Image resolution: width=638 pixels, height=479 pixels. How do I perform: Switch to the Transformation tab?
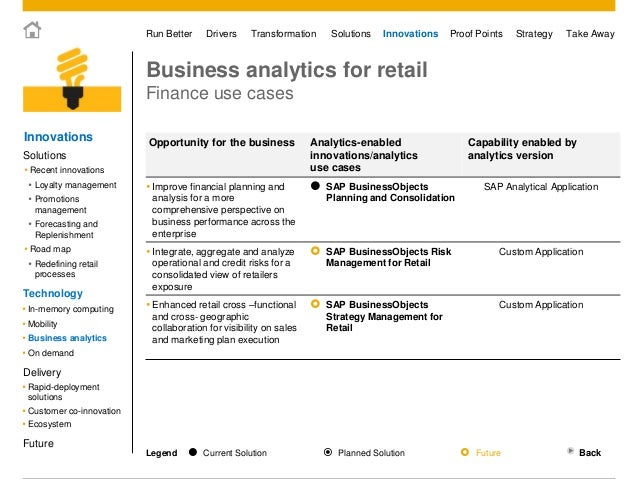(x=284, y=34)
